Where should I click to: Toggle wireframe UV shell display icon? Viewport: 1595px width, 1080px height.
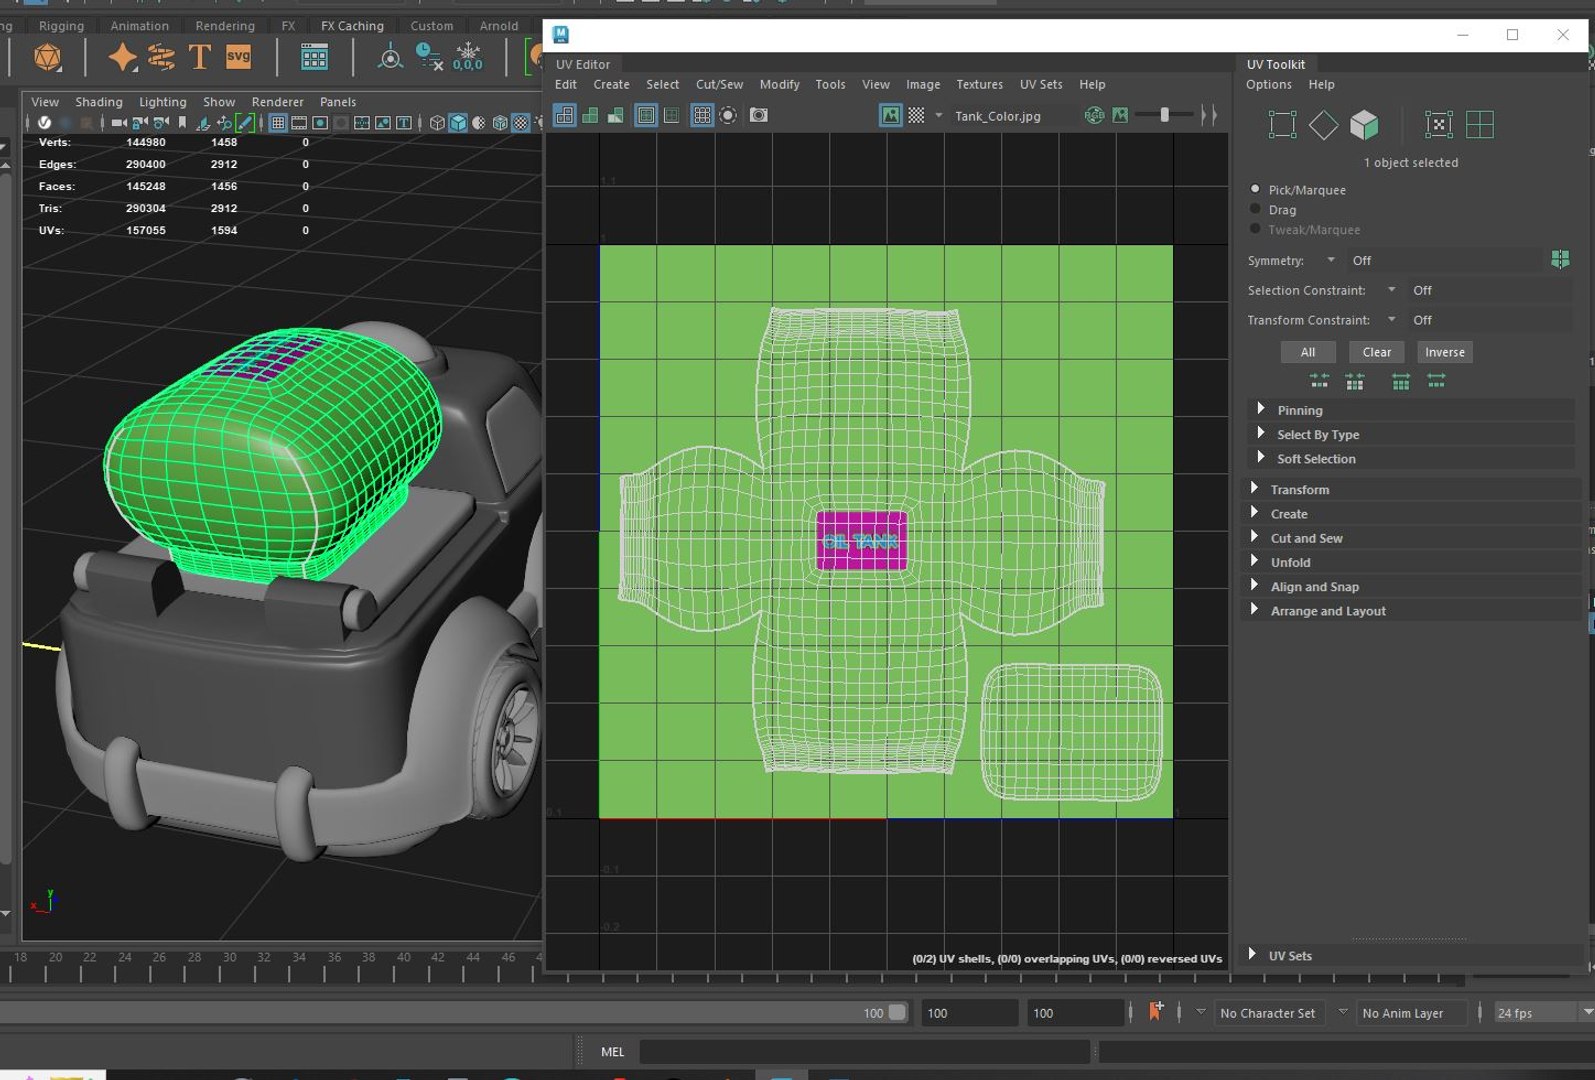pos(565,115)
